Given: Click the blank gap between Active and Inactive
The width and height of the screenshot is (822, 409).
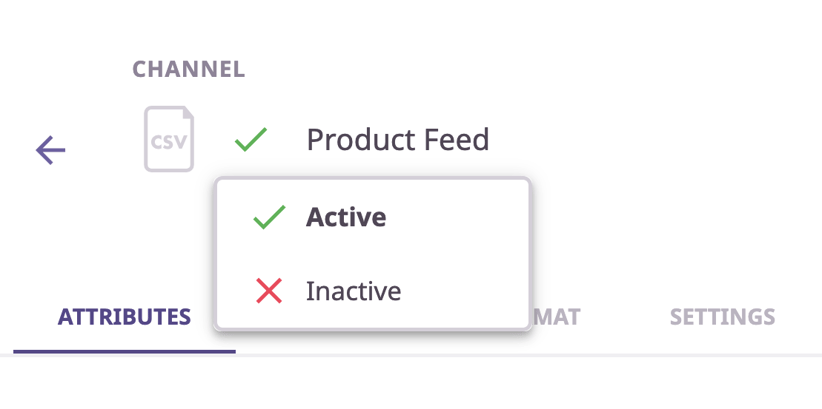Looking at the screenshot, I should pyautogui.click(x=372, y=254).
